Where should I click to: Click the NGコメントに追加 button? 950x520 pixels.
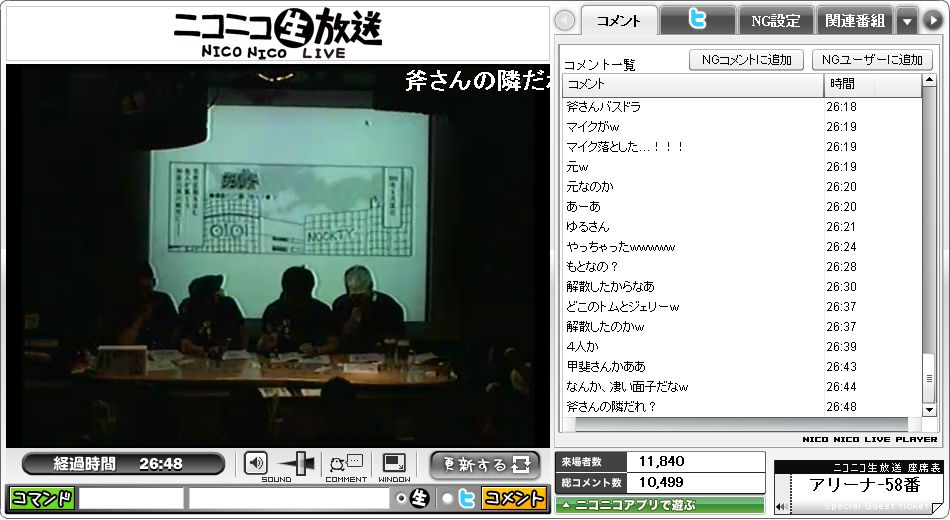click(746, 59)
